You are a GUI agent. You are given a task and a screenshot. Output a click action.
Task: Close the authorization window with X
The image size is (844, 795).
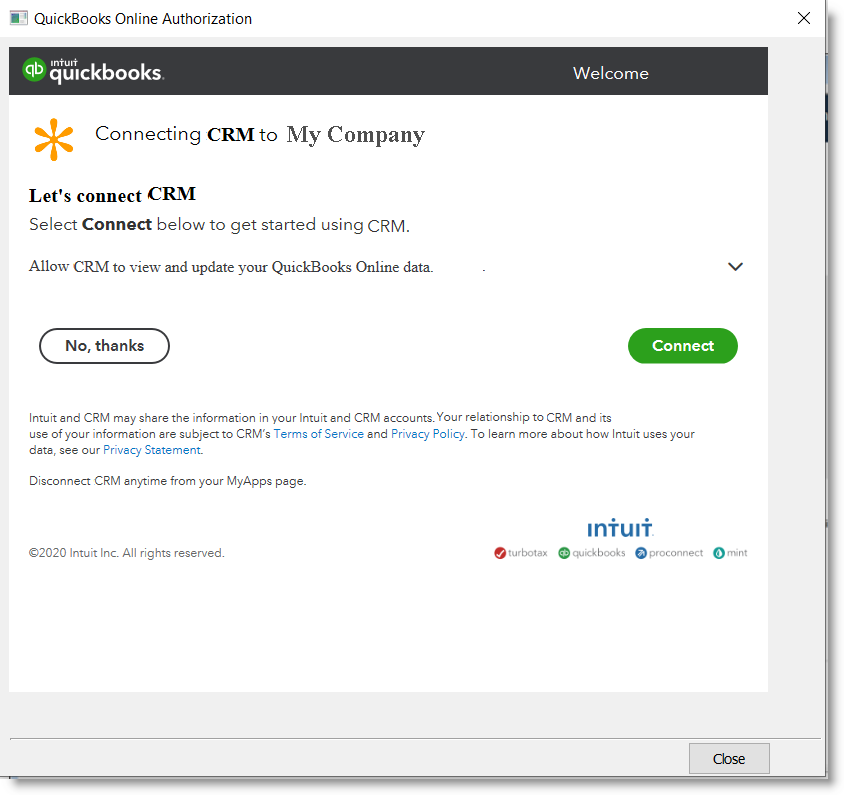pyautogui.click(x=803, y=18)
